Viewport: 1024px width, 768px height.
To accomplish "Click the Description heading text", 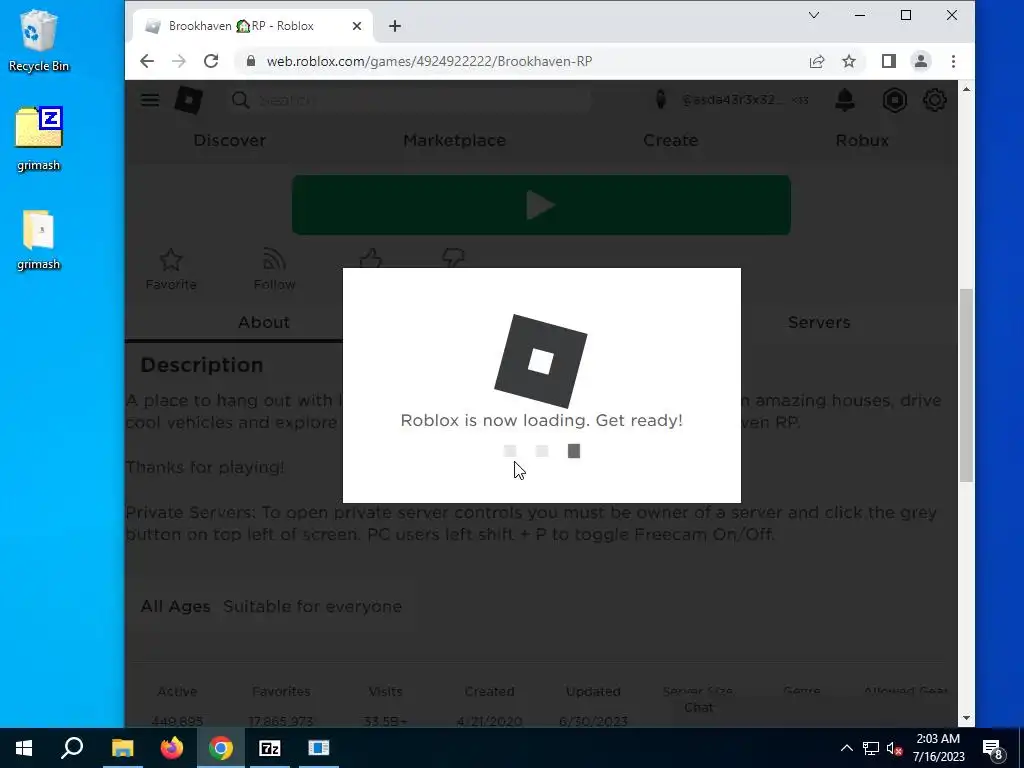I will [201, 365].
